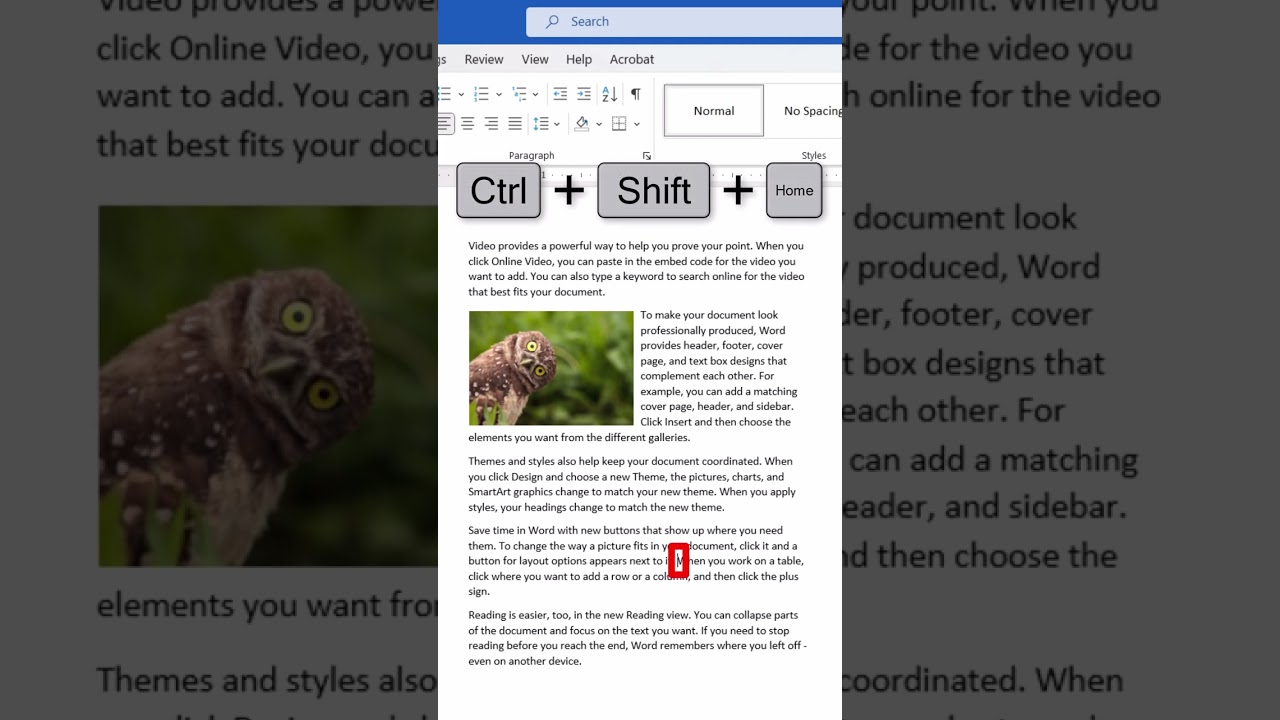Launch the Paragraph settings dialog
Screen dimensions: 1280x720
click(x=647, y=156)
